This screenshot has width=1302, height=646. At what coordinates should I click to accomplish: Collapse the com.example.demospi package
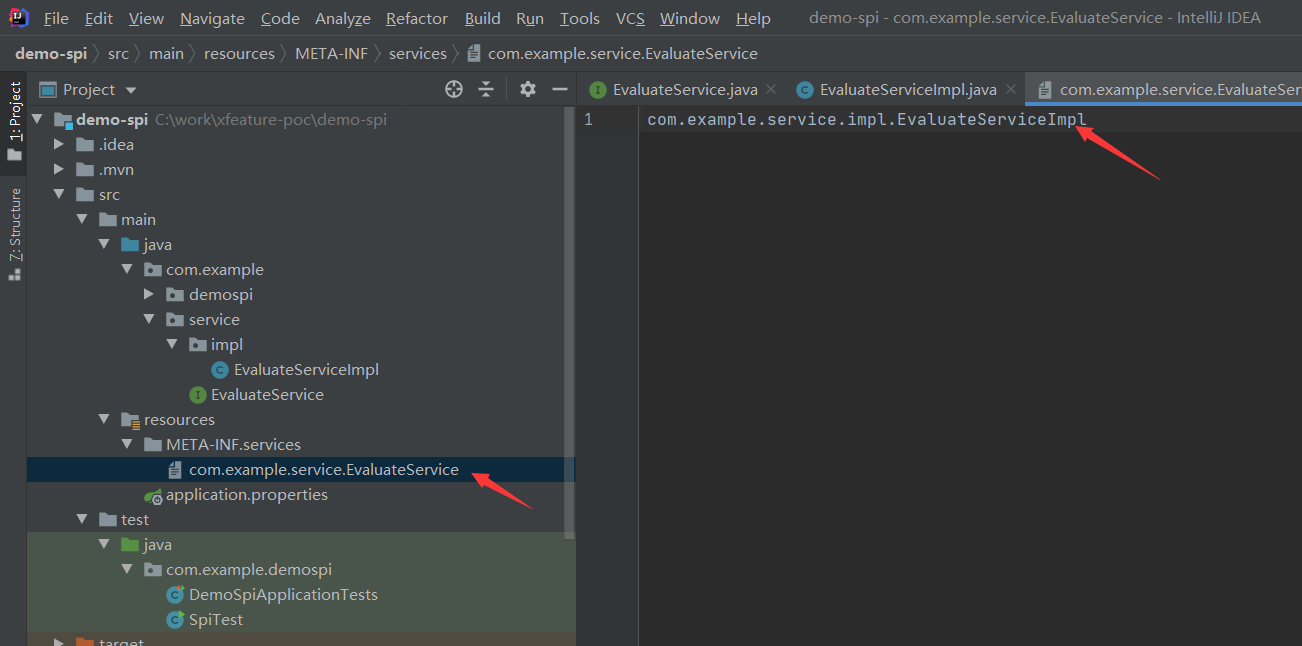[x=127, y=570]
